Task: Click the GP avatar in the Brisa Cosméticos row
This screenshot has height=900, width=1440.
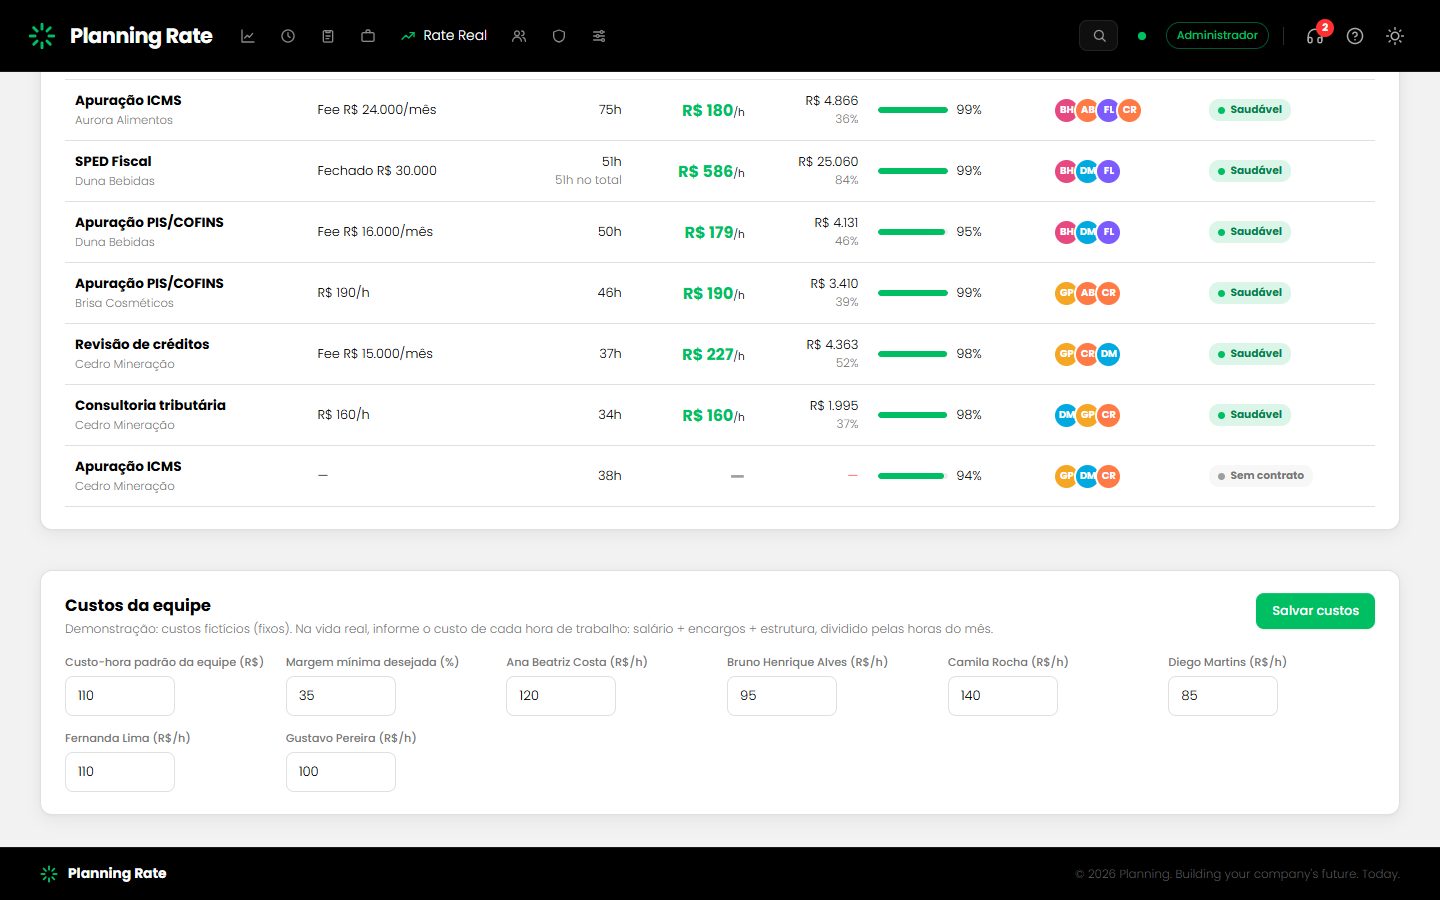Action: pyautogui.click(x=1066, y=293)
